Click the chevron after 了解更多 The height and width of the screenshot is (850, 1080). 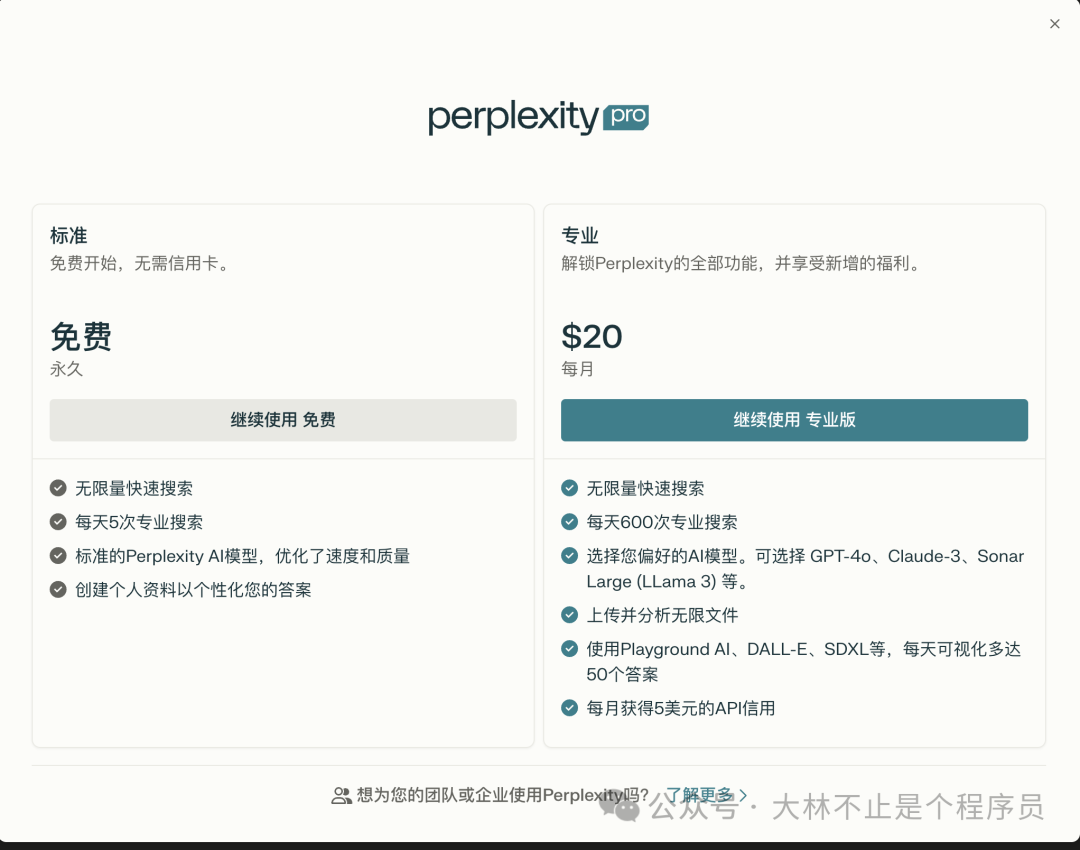point(742,795)
